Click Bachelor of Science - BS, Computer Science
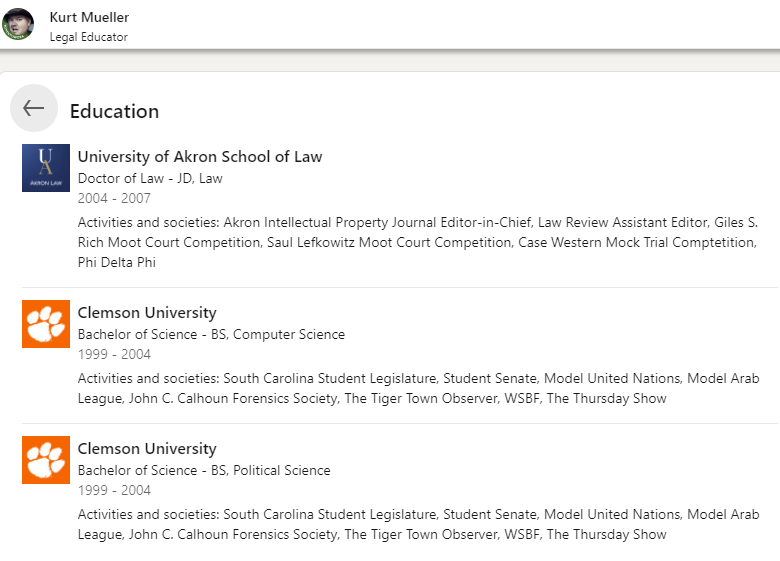This screenshot has height=561, width=780. (211, 334)
